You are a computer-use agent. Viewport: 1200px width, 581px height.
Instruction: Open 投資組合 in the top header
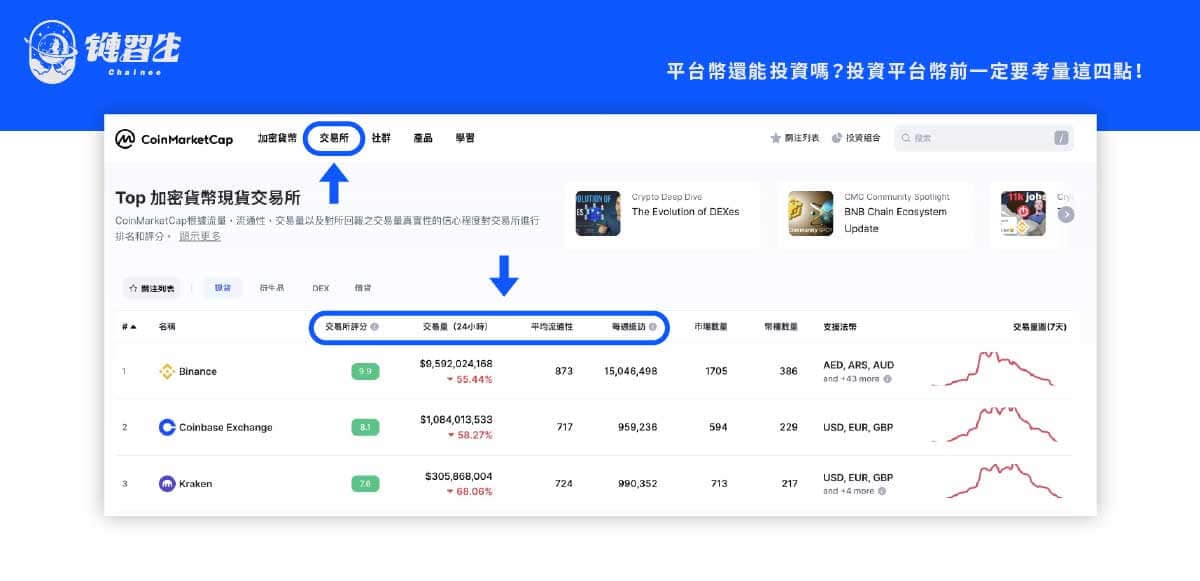point(863,138)
